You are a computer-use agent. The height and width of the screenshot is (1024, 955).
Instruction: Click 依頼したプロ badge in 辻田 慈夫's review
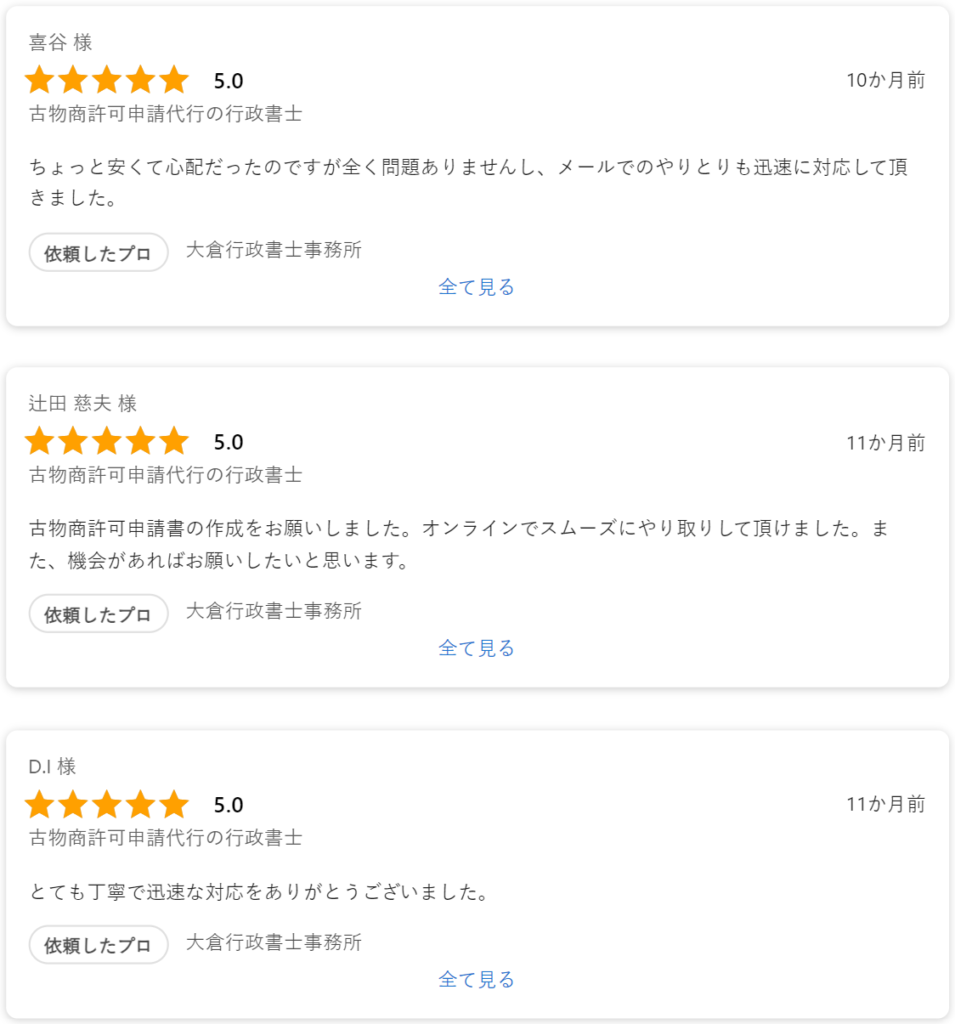coord(98,614)
